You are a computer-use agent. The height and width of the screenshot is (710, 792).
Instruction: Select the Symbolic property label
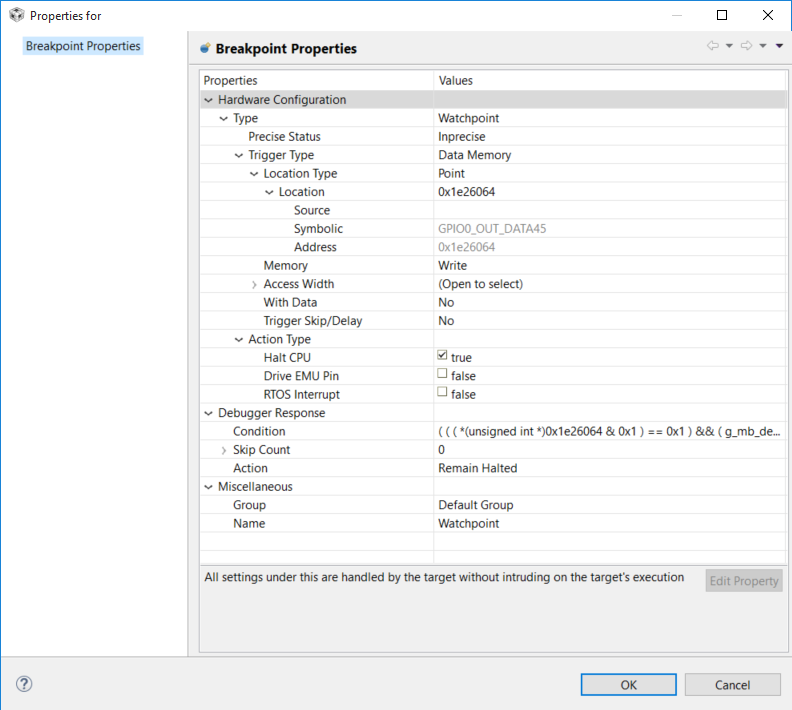(318, 229)
